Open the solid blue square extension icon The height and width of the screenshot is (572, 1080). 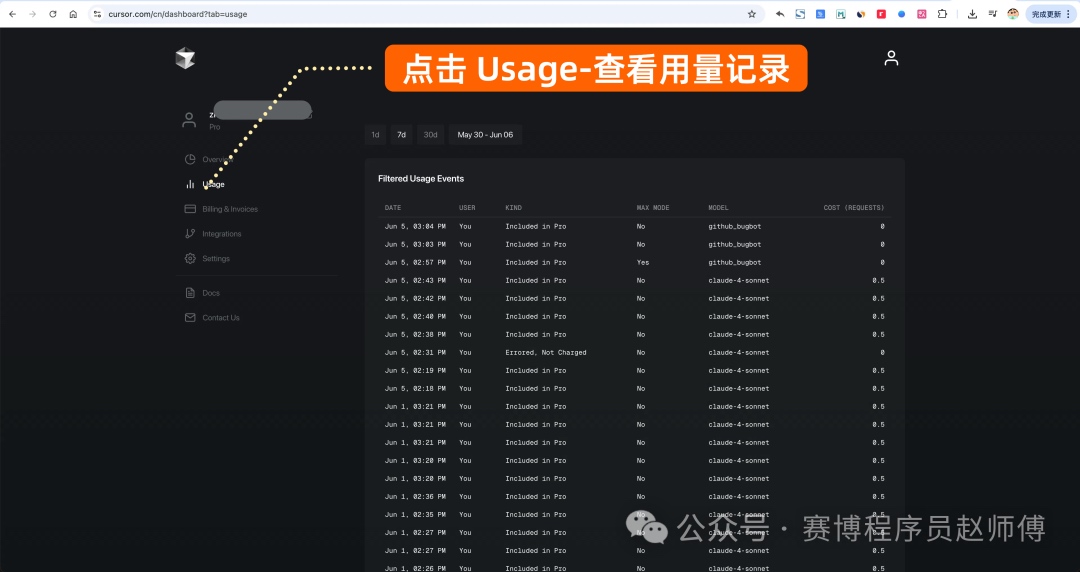click(820, 14)
